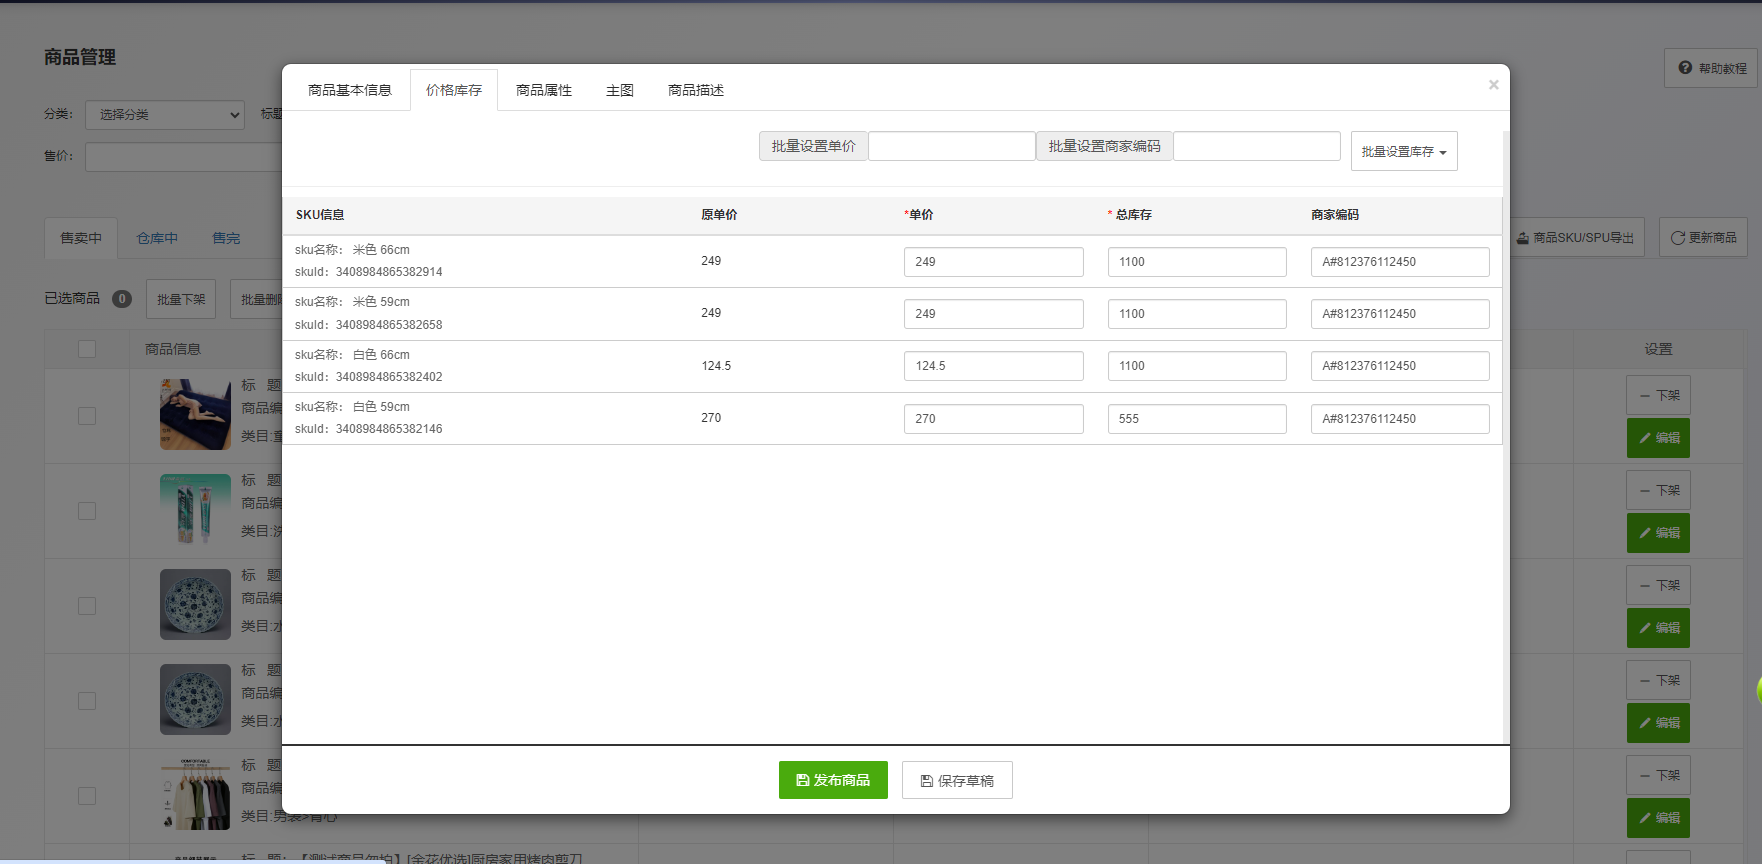Open the 商品描述 tab

point(696,90)
